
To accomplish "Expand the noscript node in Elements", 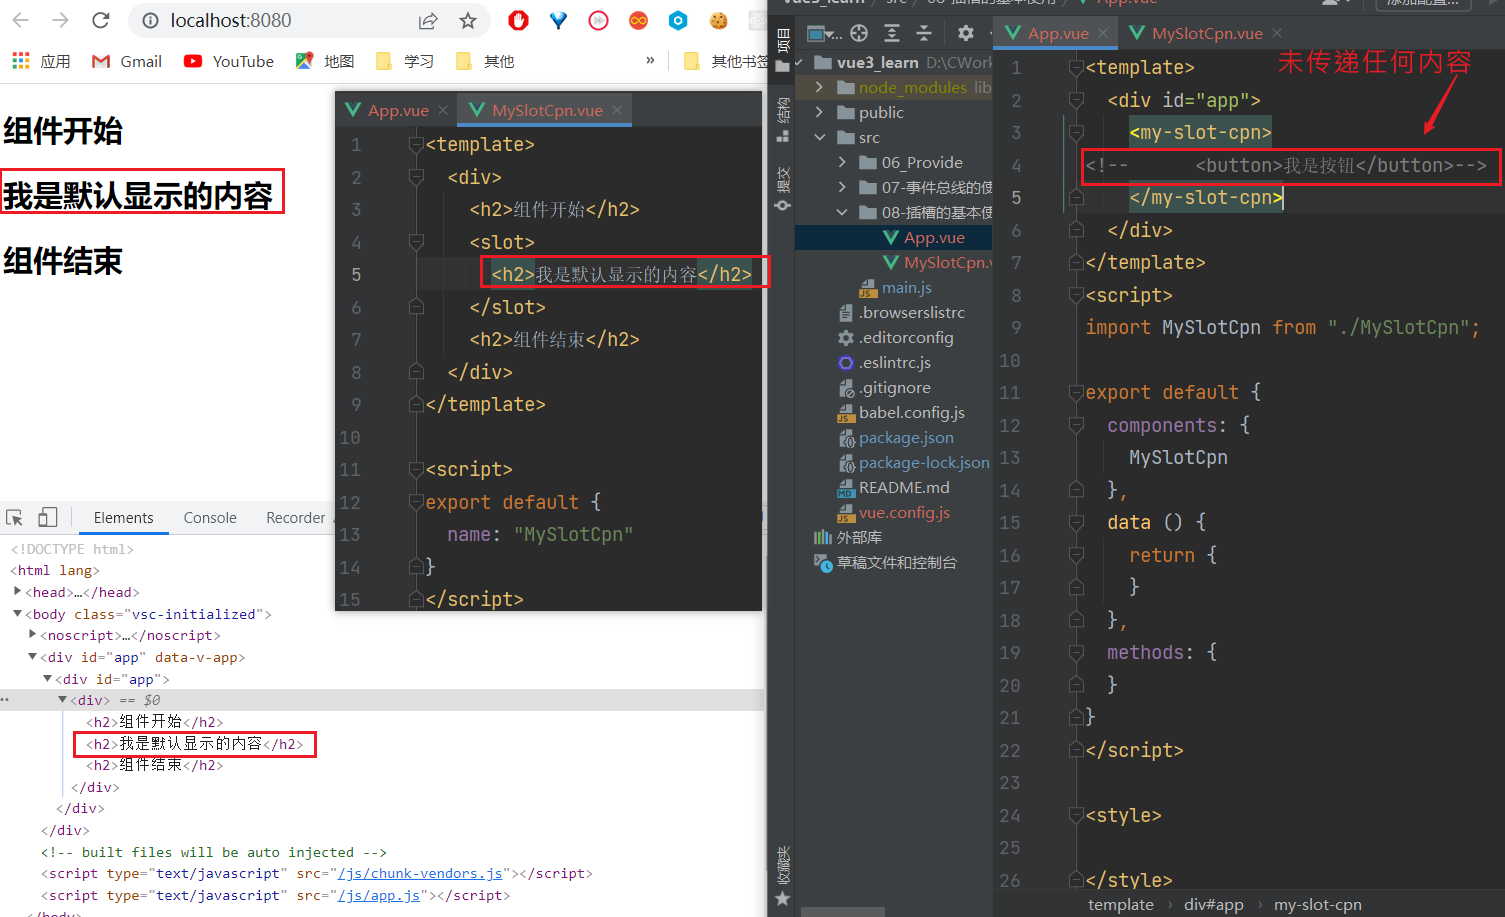I will tap(33, 634).
